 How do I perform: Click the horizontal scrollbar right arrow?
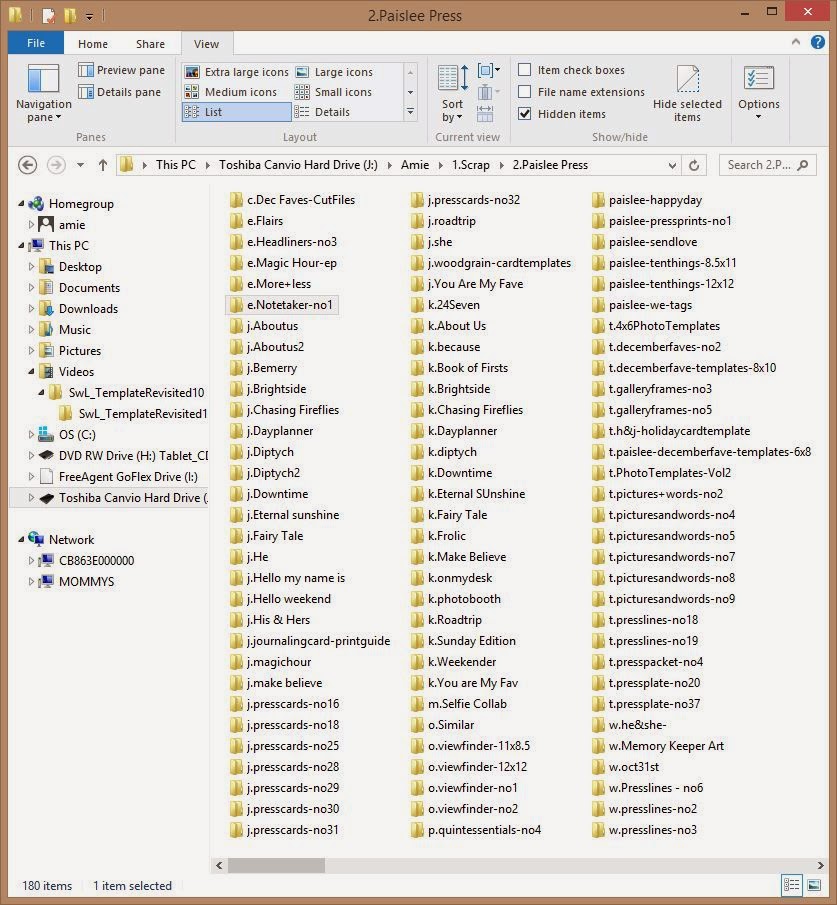[820, 865]
